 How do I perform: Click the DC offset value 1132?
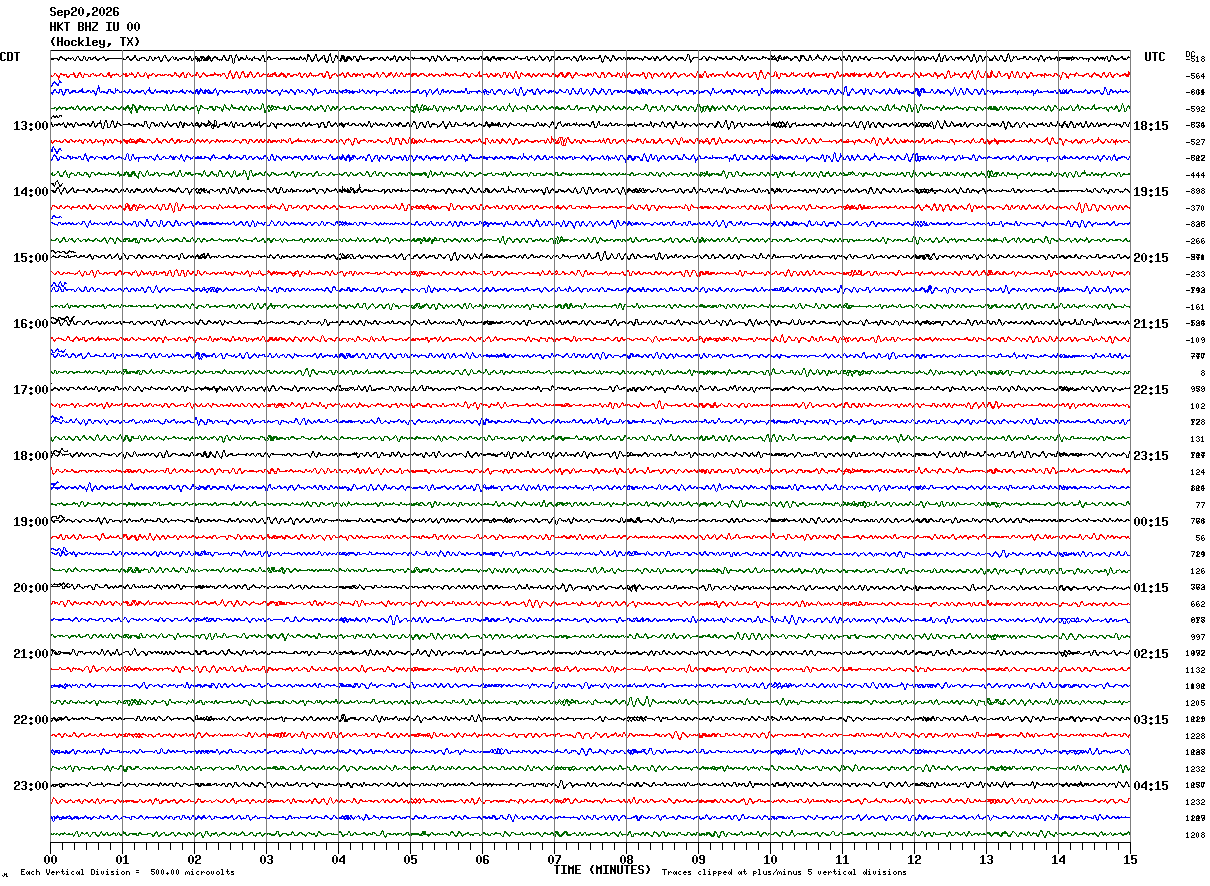(1195, 670)
